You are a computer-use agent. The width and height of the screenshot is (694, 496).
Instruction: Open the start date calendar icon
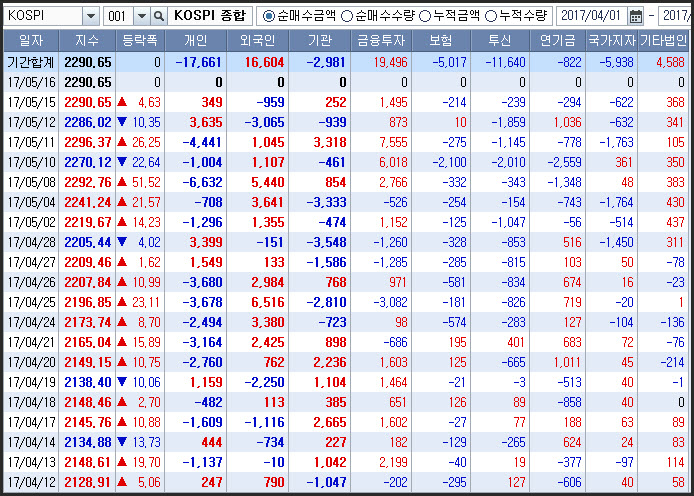tap(636, 16)
